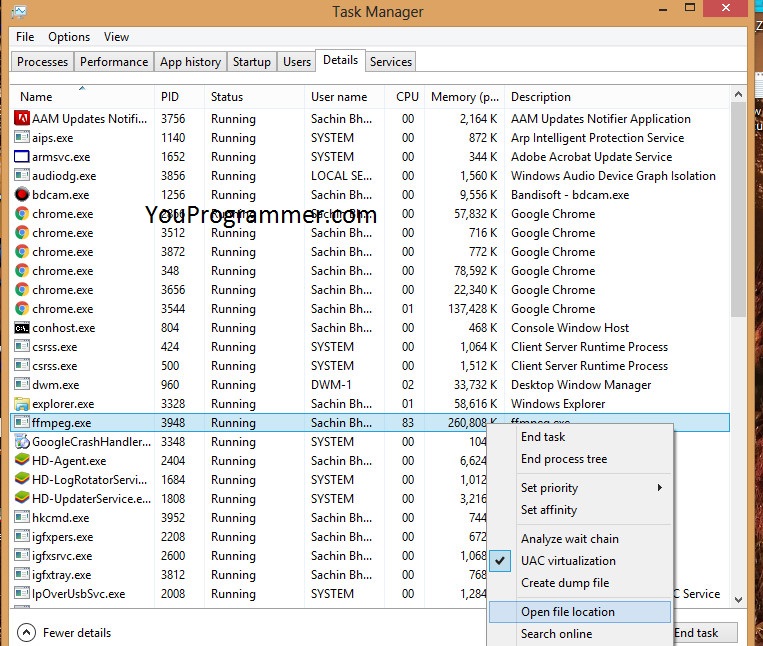763x646 pixels.
Task: Click the scrollbar down arrow
Action: point(738,599)
